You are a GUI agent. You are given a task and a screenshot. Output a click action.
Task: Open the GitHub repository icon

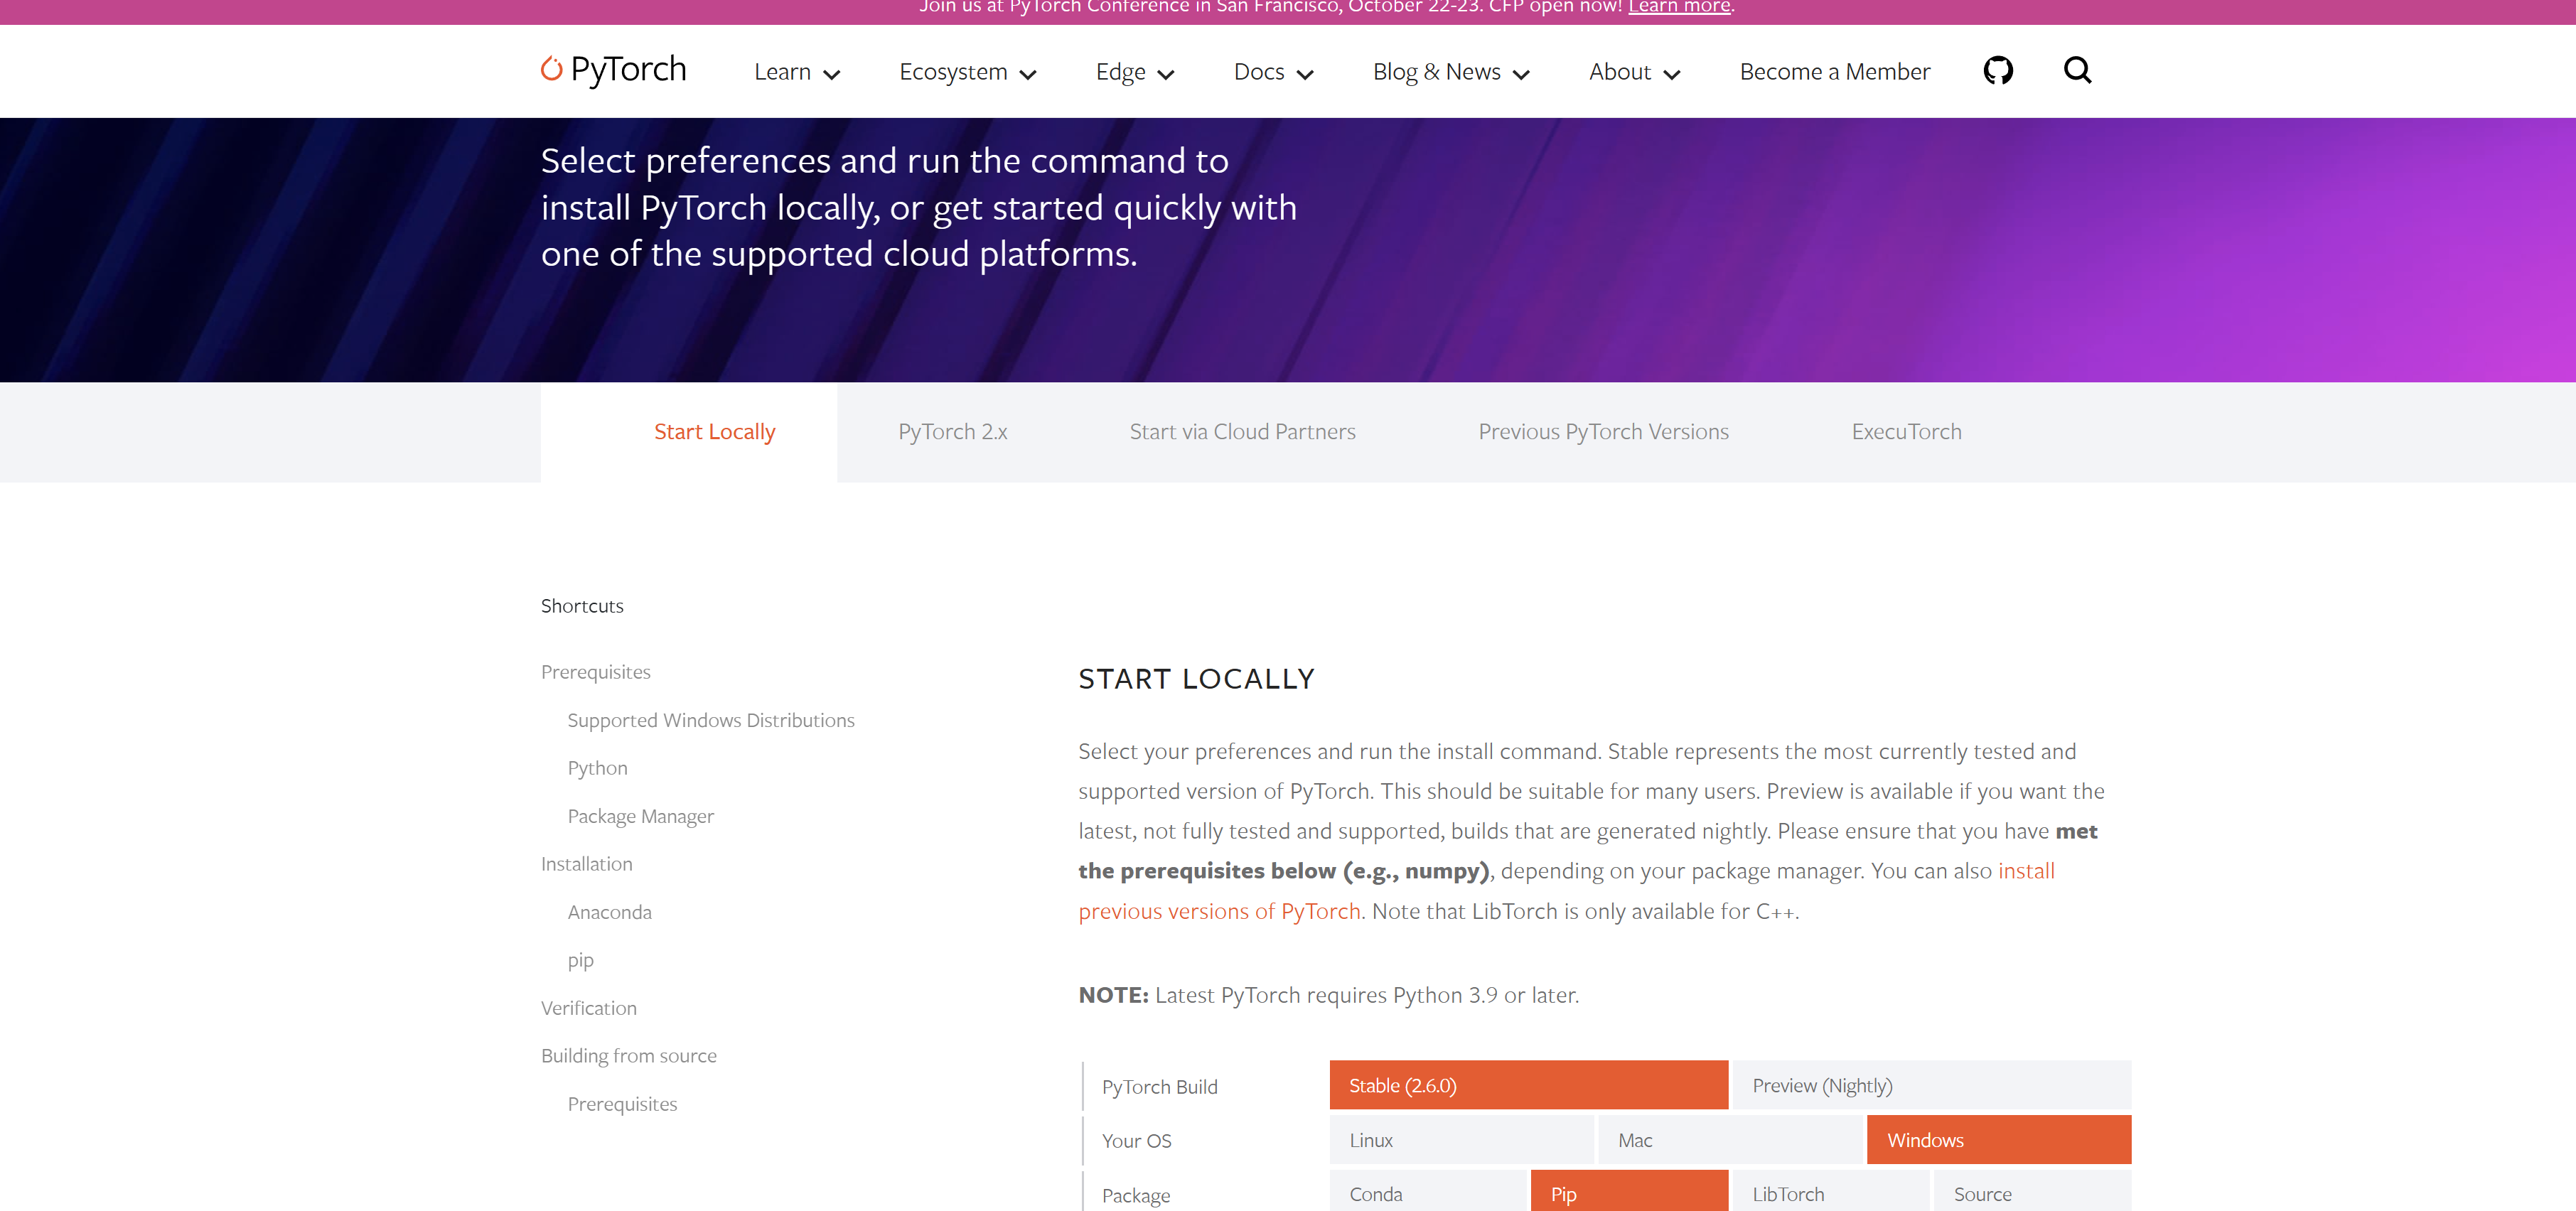pos(1997,71)
